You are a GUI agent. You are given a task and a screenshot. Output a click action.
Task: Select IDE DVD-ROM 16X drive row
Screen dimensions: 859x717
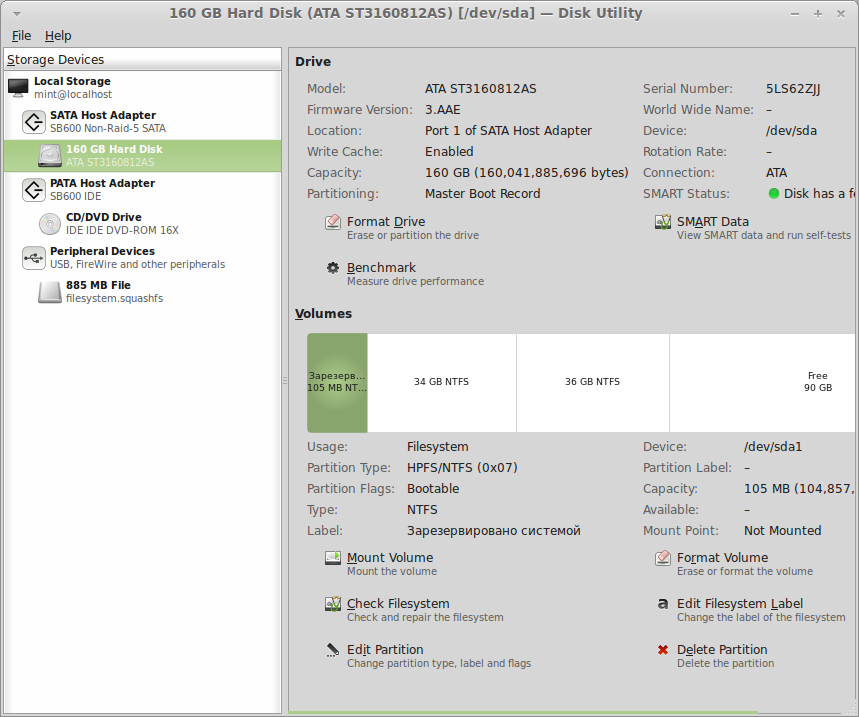click(x=142, y=223)
